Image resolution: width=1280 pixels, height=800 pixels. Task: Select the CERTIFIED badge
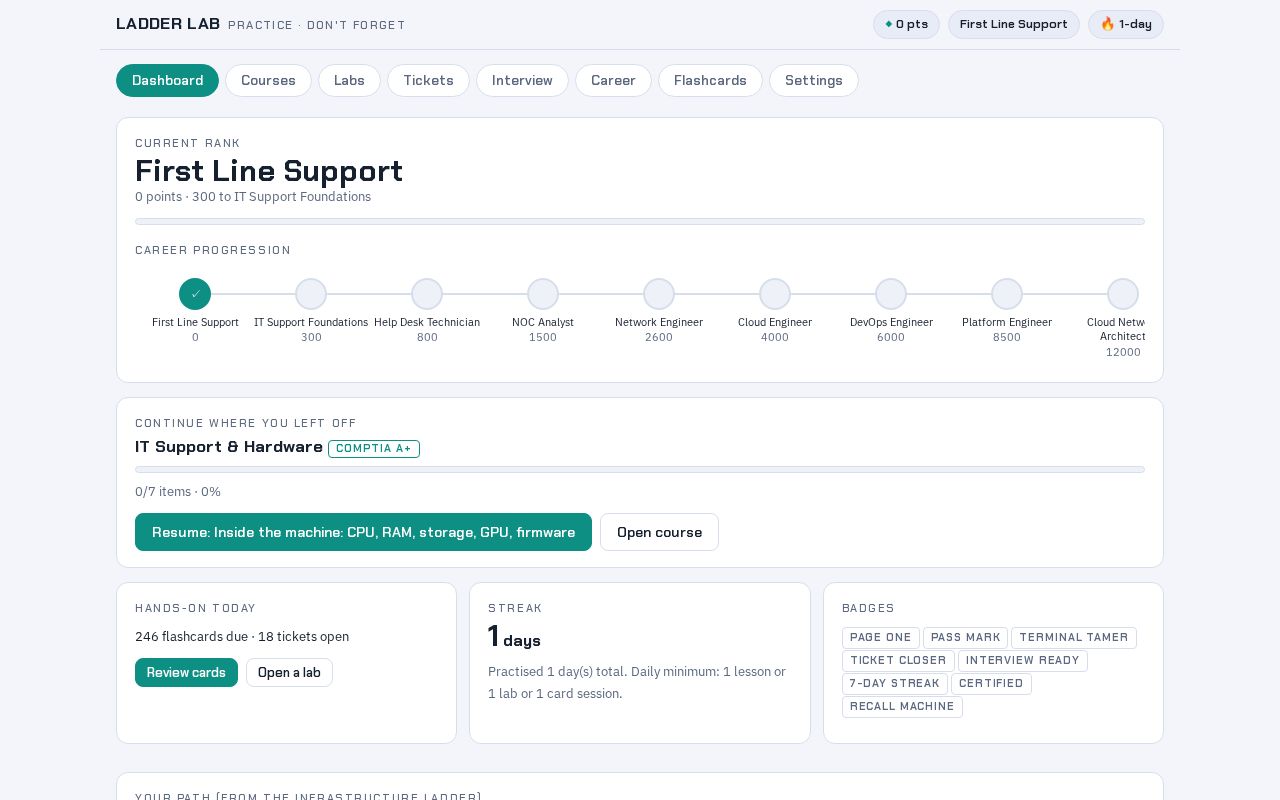pyautogui.click(x=991, y=684)
